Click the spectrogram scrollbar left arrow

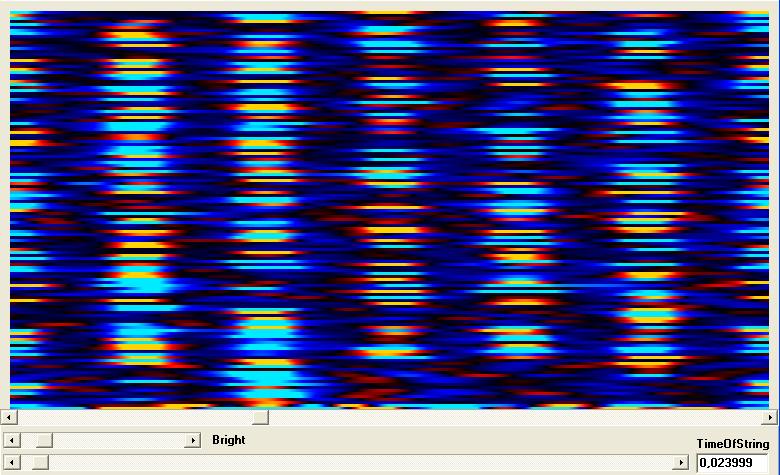[9, 417]
